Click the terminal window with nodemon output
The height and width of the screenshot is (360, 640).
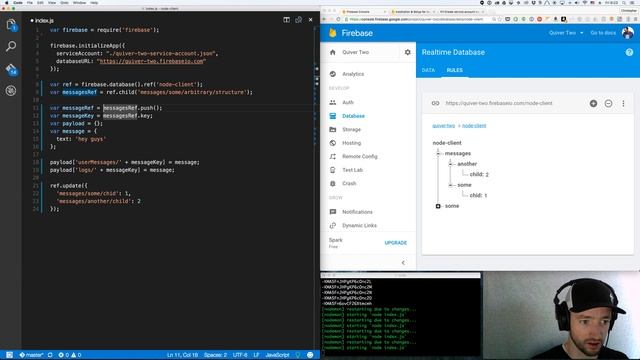tap(401, 315)
